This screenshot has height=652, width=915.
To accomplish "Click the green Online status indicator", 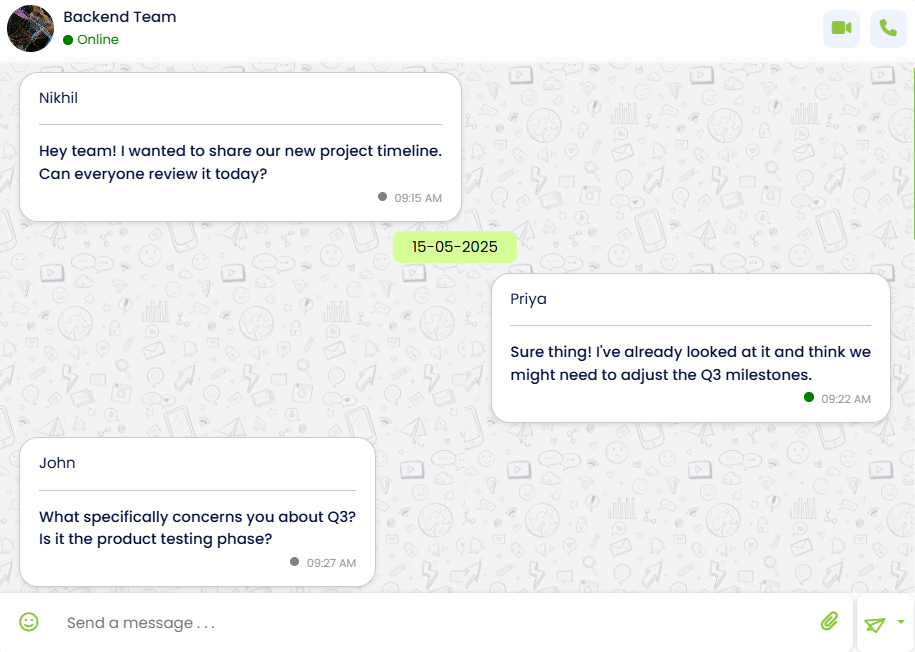I will point(68,40).
